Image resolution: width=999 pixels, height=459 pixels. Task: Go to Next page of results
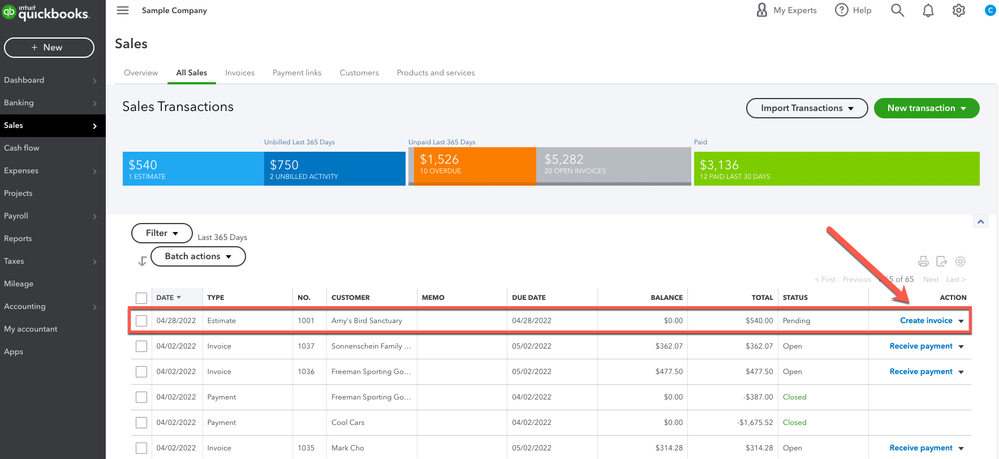click(931, 279)
